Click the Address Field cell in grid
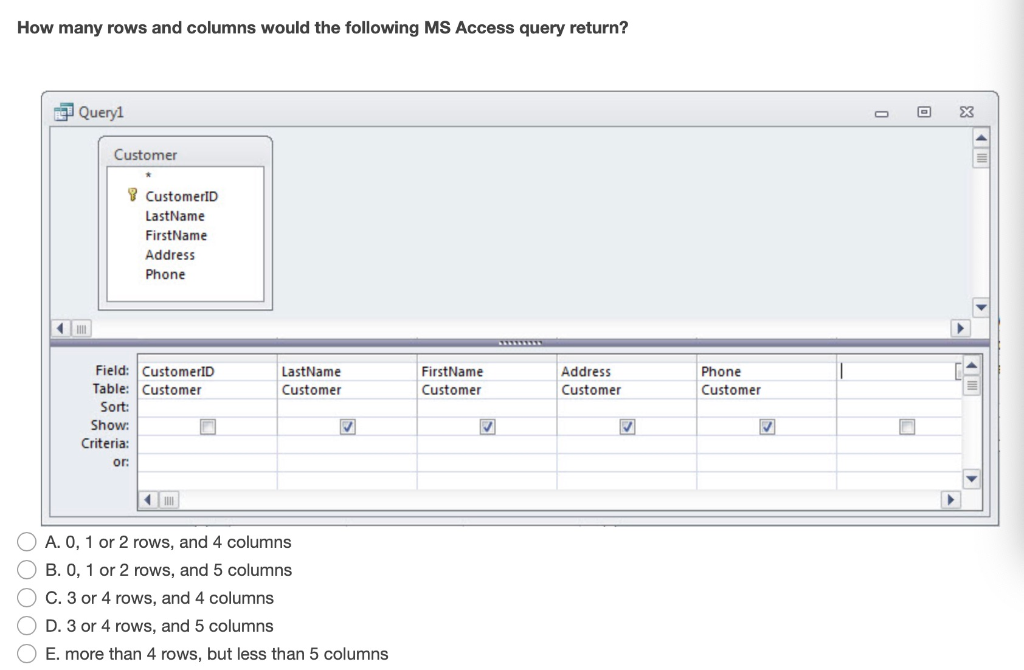The width and height of the screenshot is (1024, 670). pyautogui.click(x=627, y=372)
